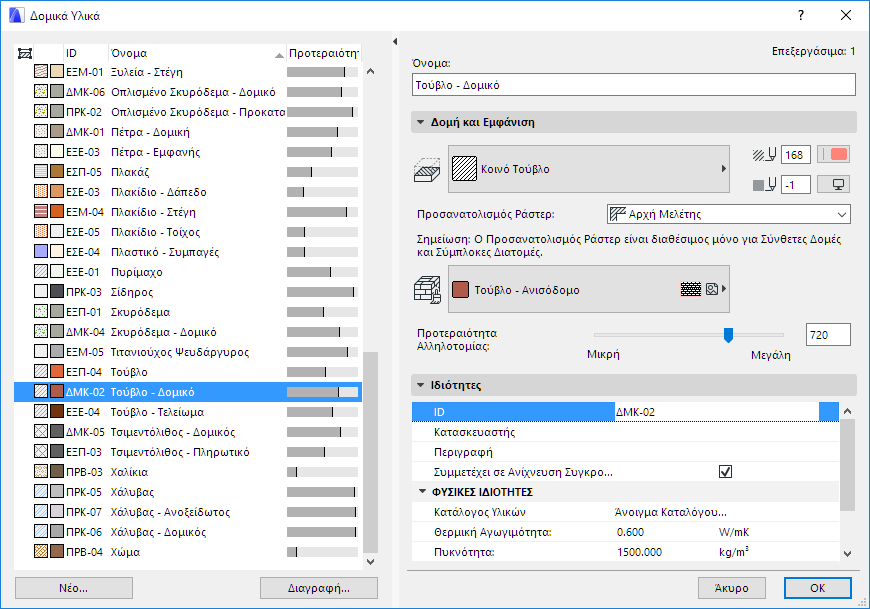Click fill pattern icon of ΠΡΒ-04 Χώμα
870x609 pixels.
click(41, 552)
